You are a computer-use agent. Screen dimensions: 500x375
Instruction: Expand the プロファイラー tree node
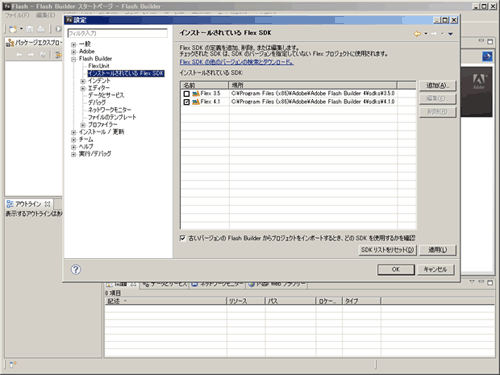tap(83, 125)
